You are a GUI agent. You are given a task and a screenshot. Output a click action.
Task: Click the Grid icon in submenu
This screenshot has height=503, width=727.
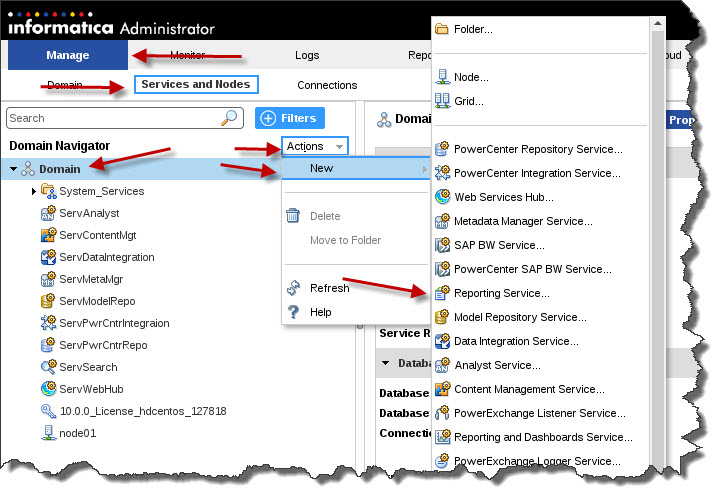point(442,101)
